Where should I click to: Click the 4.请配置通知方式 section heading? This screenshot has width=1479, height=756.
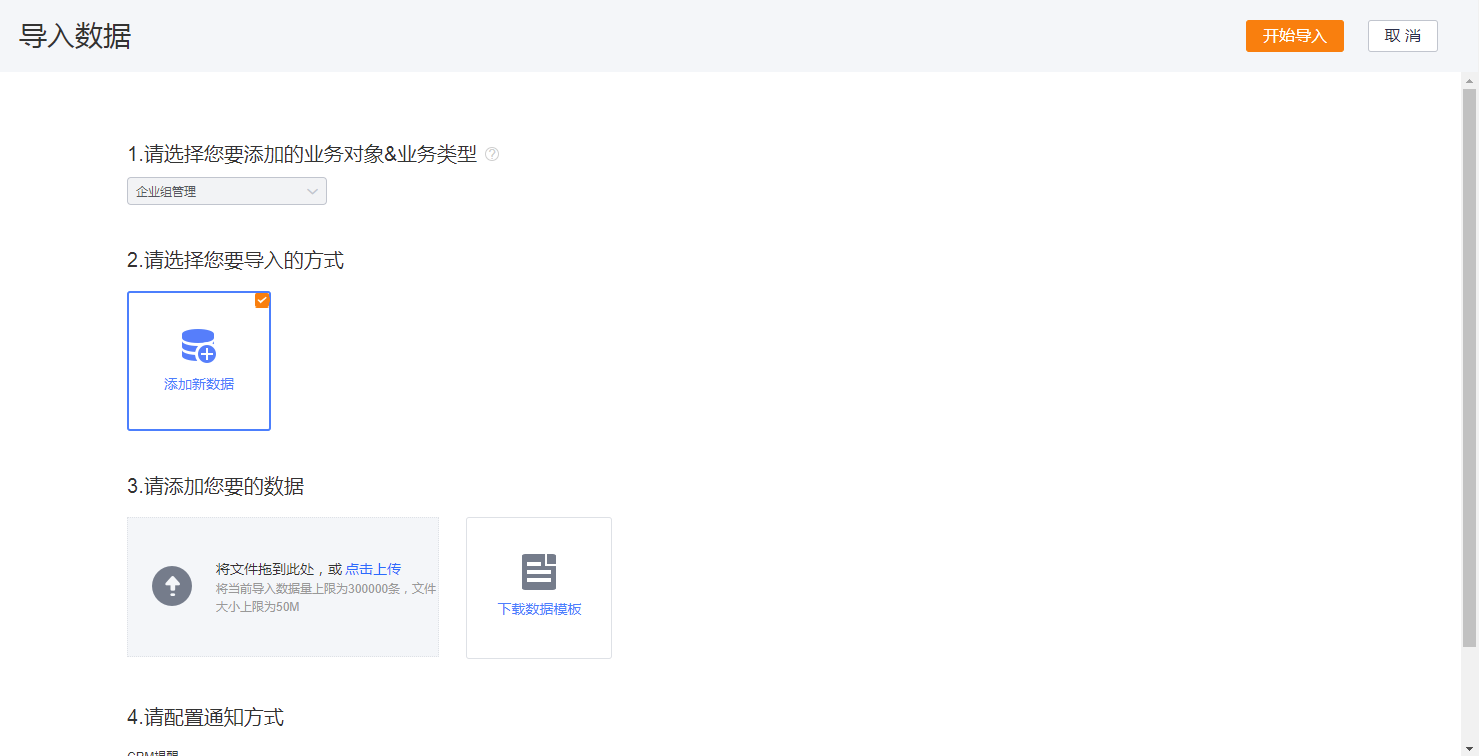(204, 716)
